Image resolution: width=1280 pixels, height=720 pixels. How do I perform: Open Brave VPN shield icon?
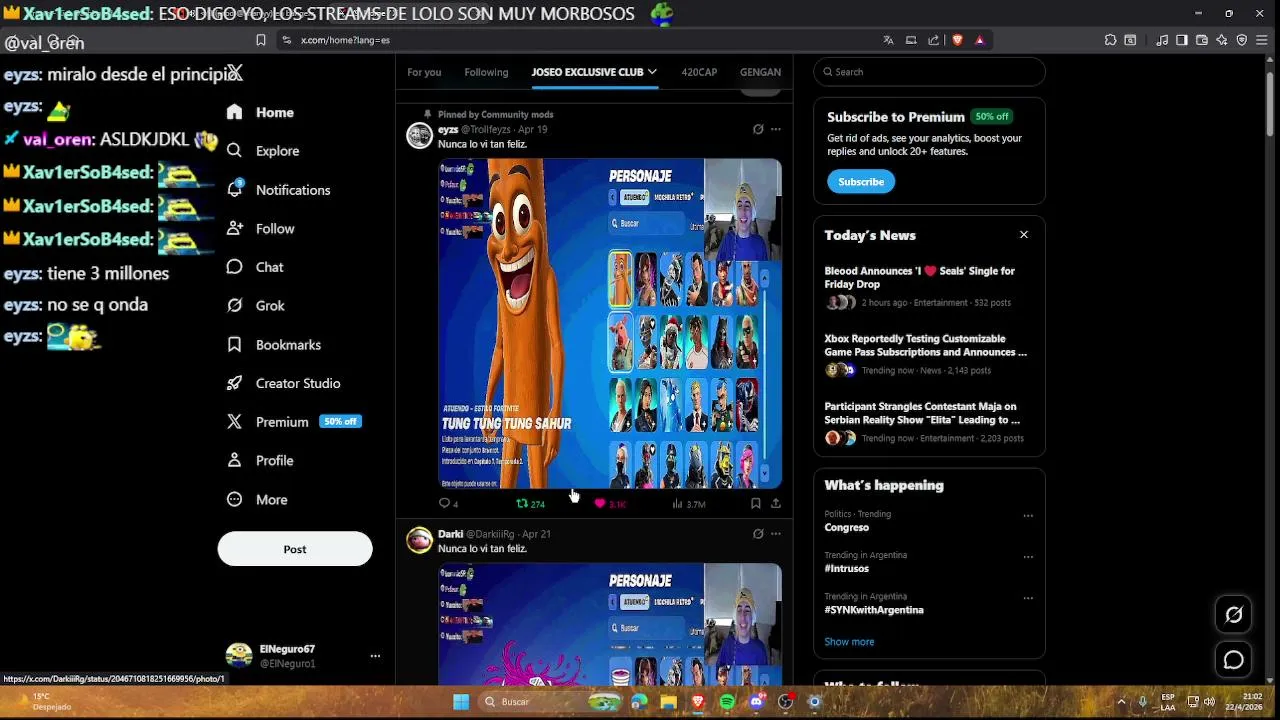[1242, 40]
